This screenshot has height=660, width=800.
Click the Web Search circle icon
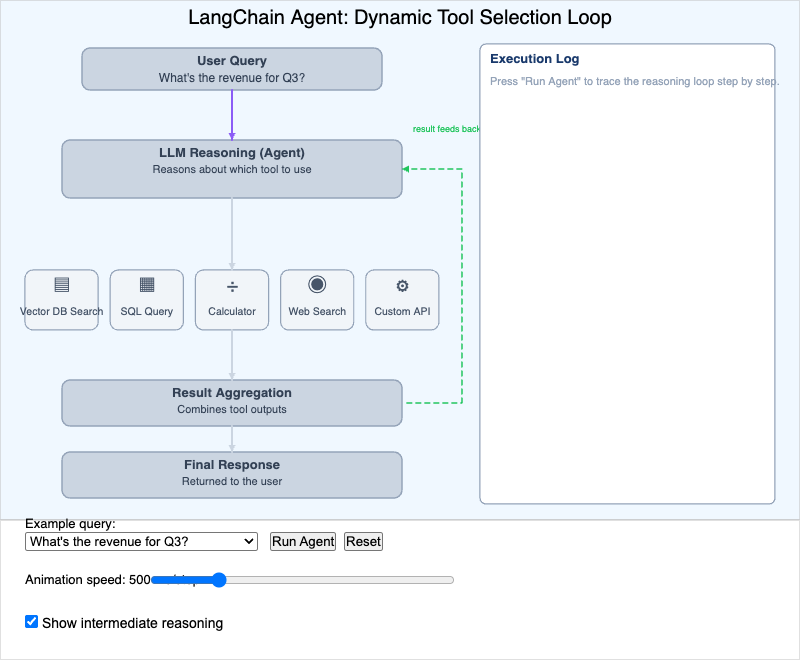click(317, 285)
